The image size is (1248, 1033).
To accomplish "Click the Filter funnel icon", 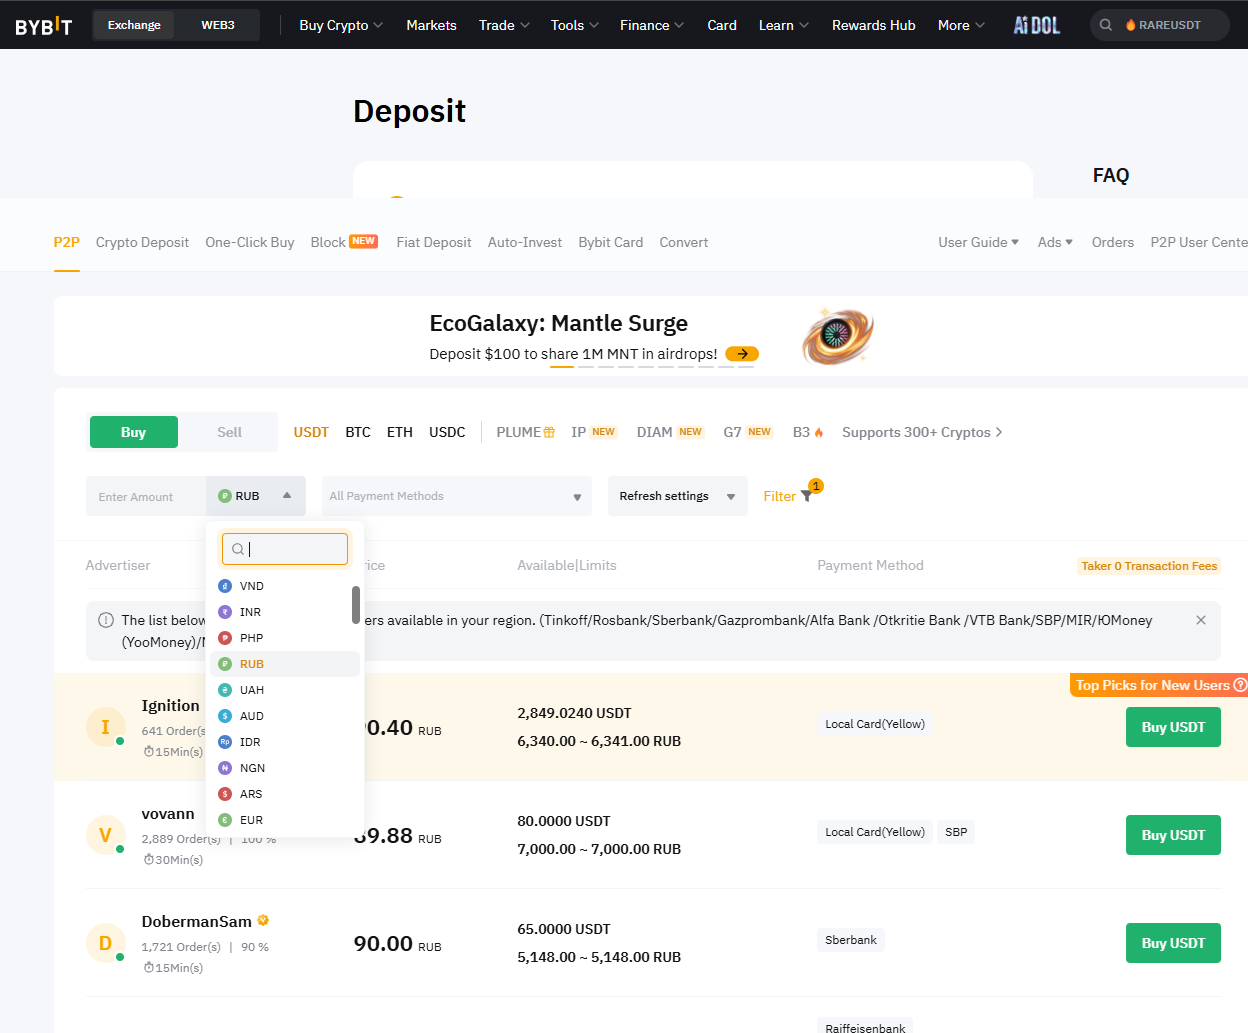I will pyautogui.click(x=806, y=496).
